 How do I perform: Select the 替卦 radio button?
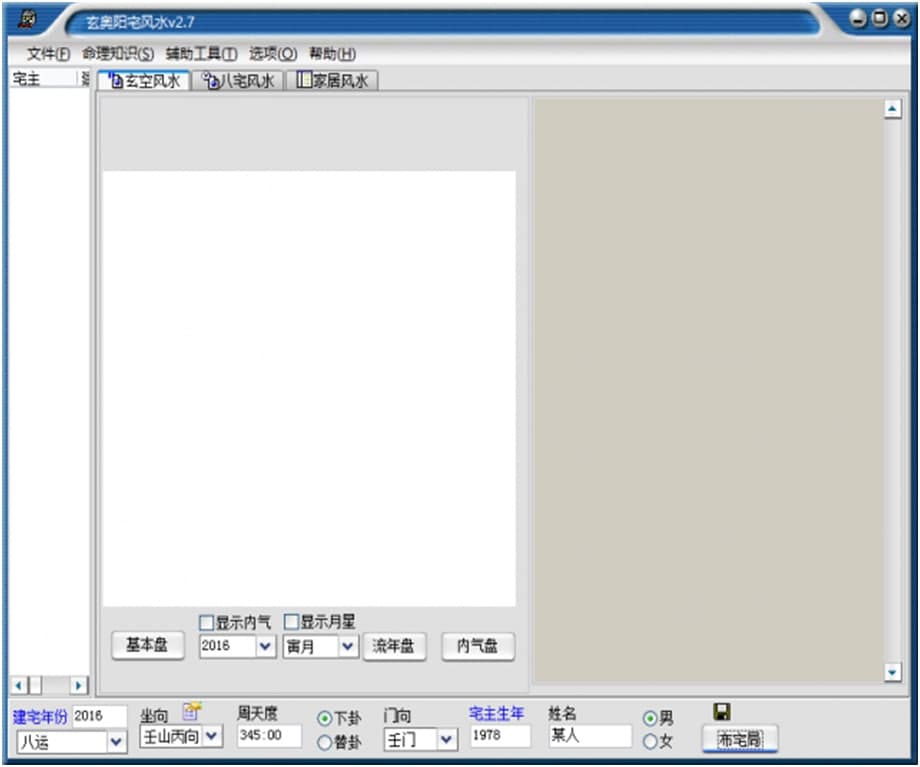click(x=324, y=742)
